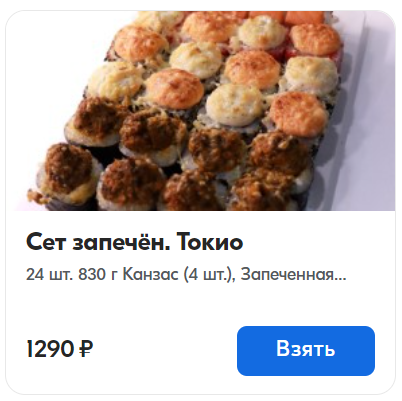Screen dimensions: 402x401
Task: Click a pale cheese-topped roll in the photo
Action: [235, 100]
